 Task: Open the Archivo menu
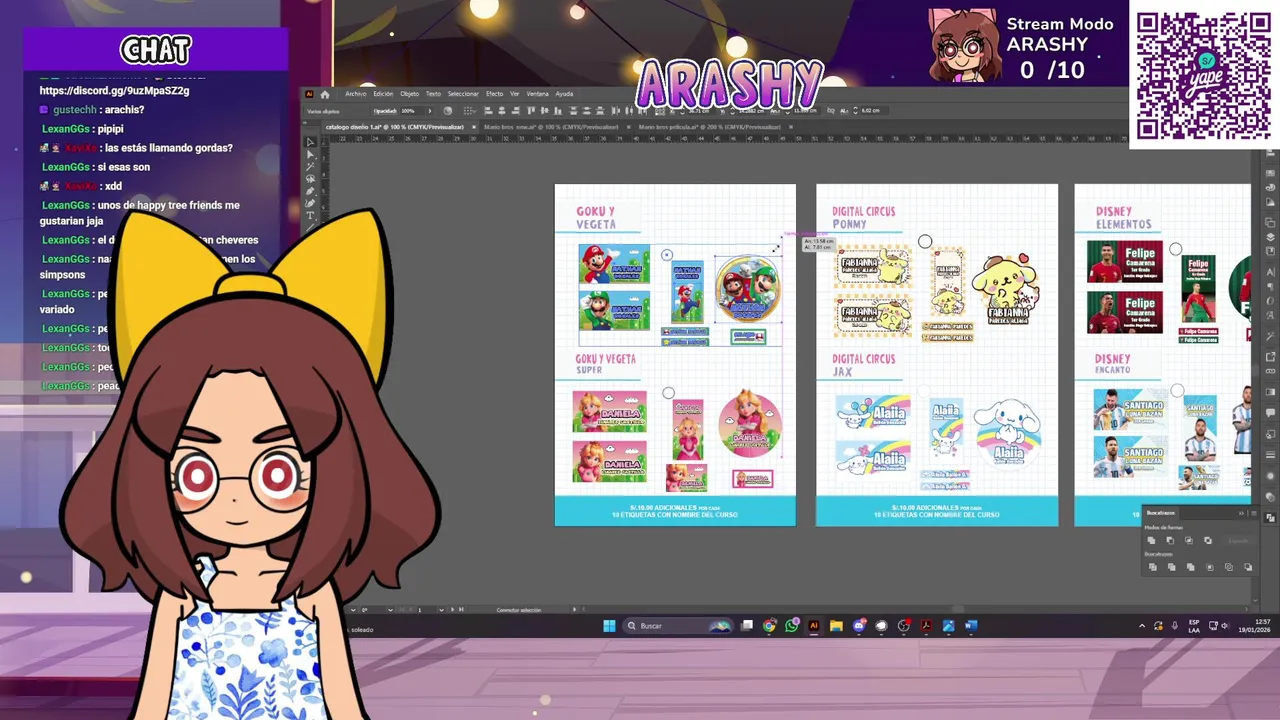[x=356, y=94]
